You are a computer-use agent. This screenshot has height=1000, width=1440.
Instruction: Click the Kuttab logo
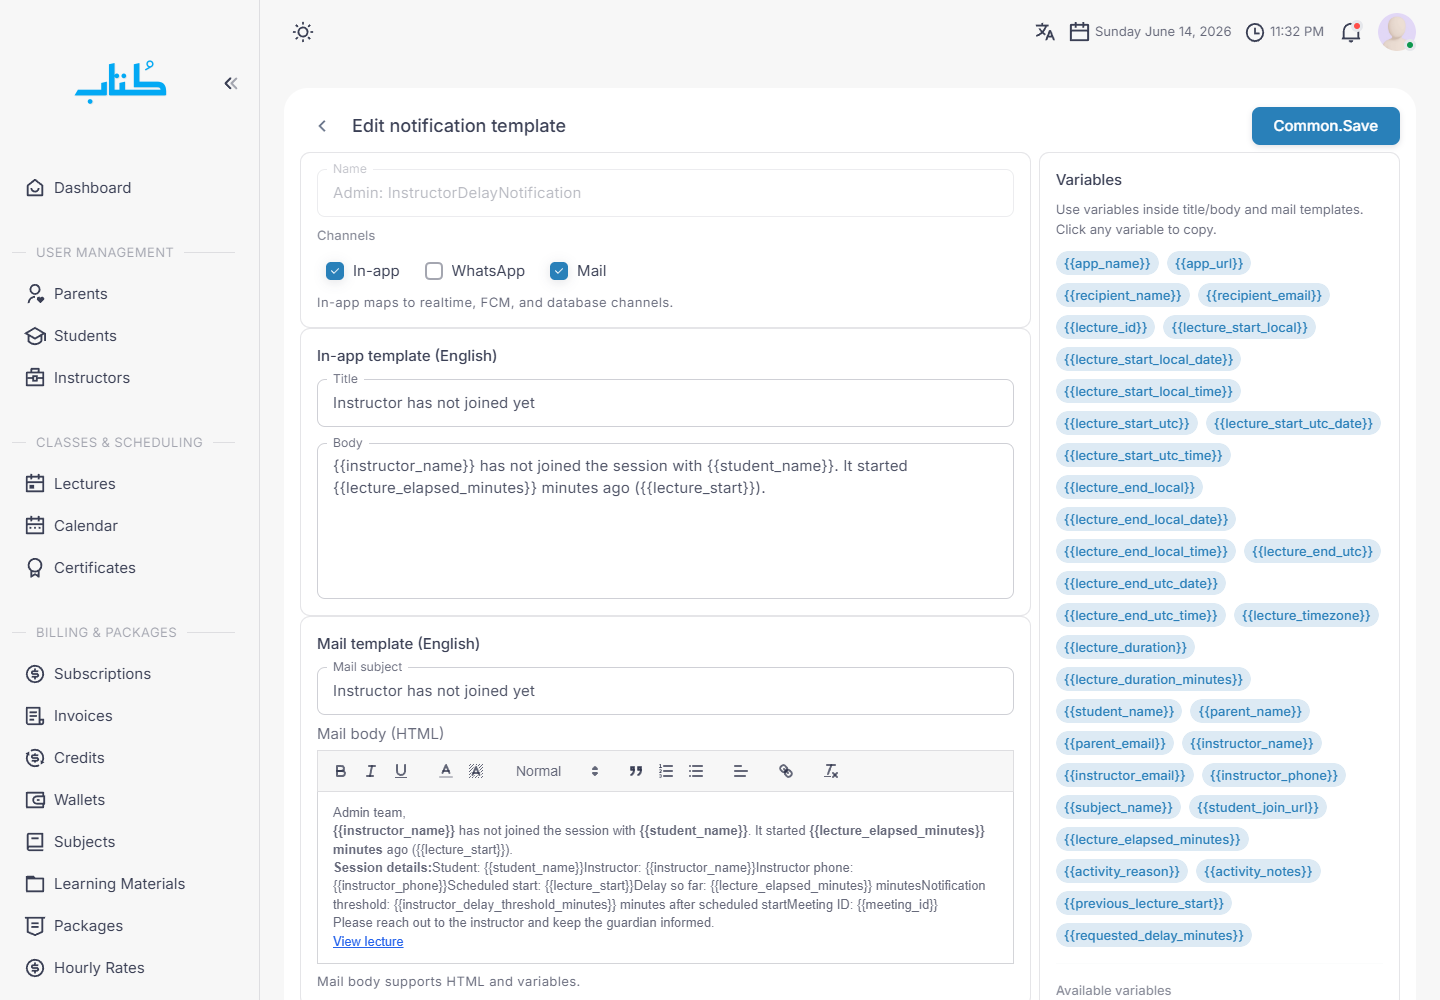click(x=121, y=83)
